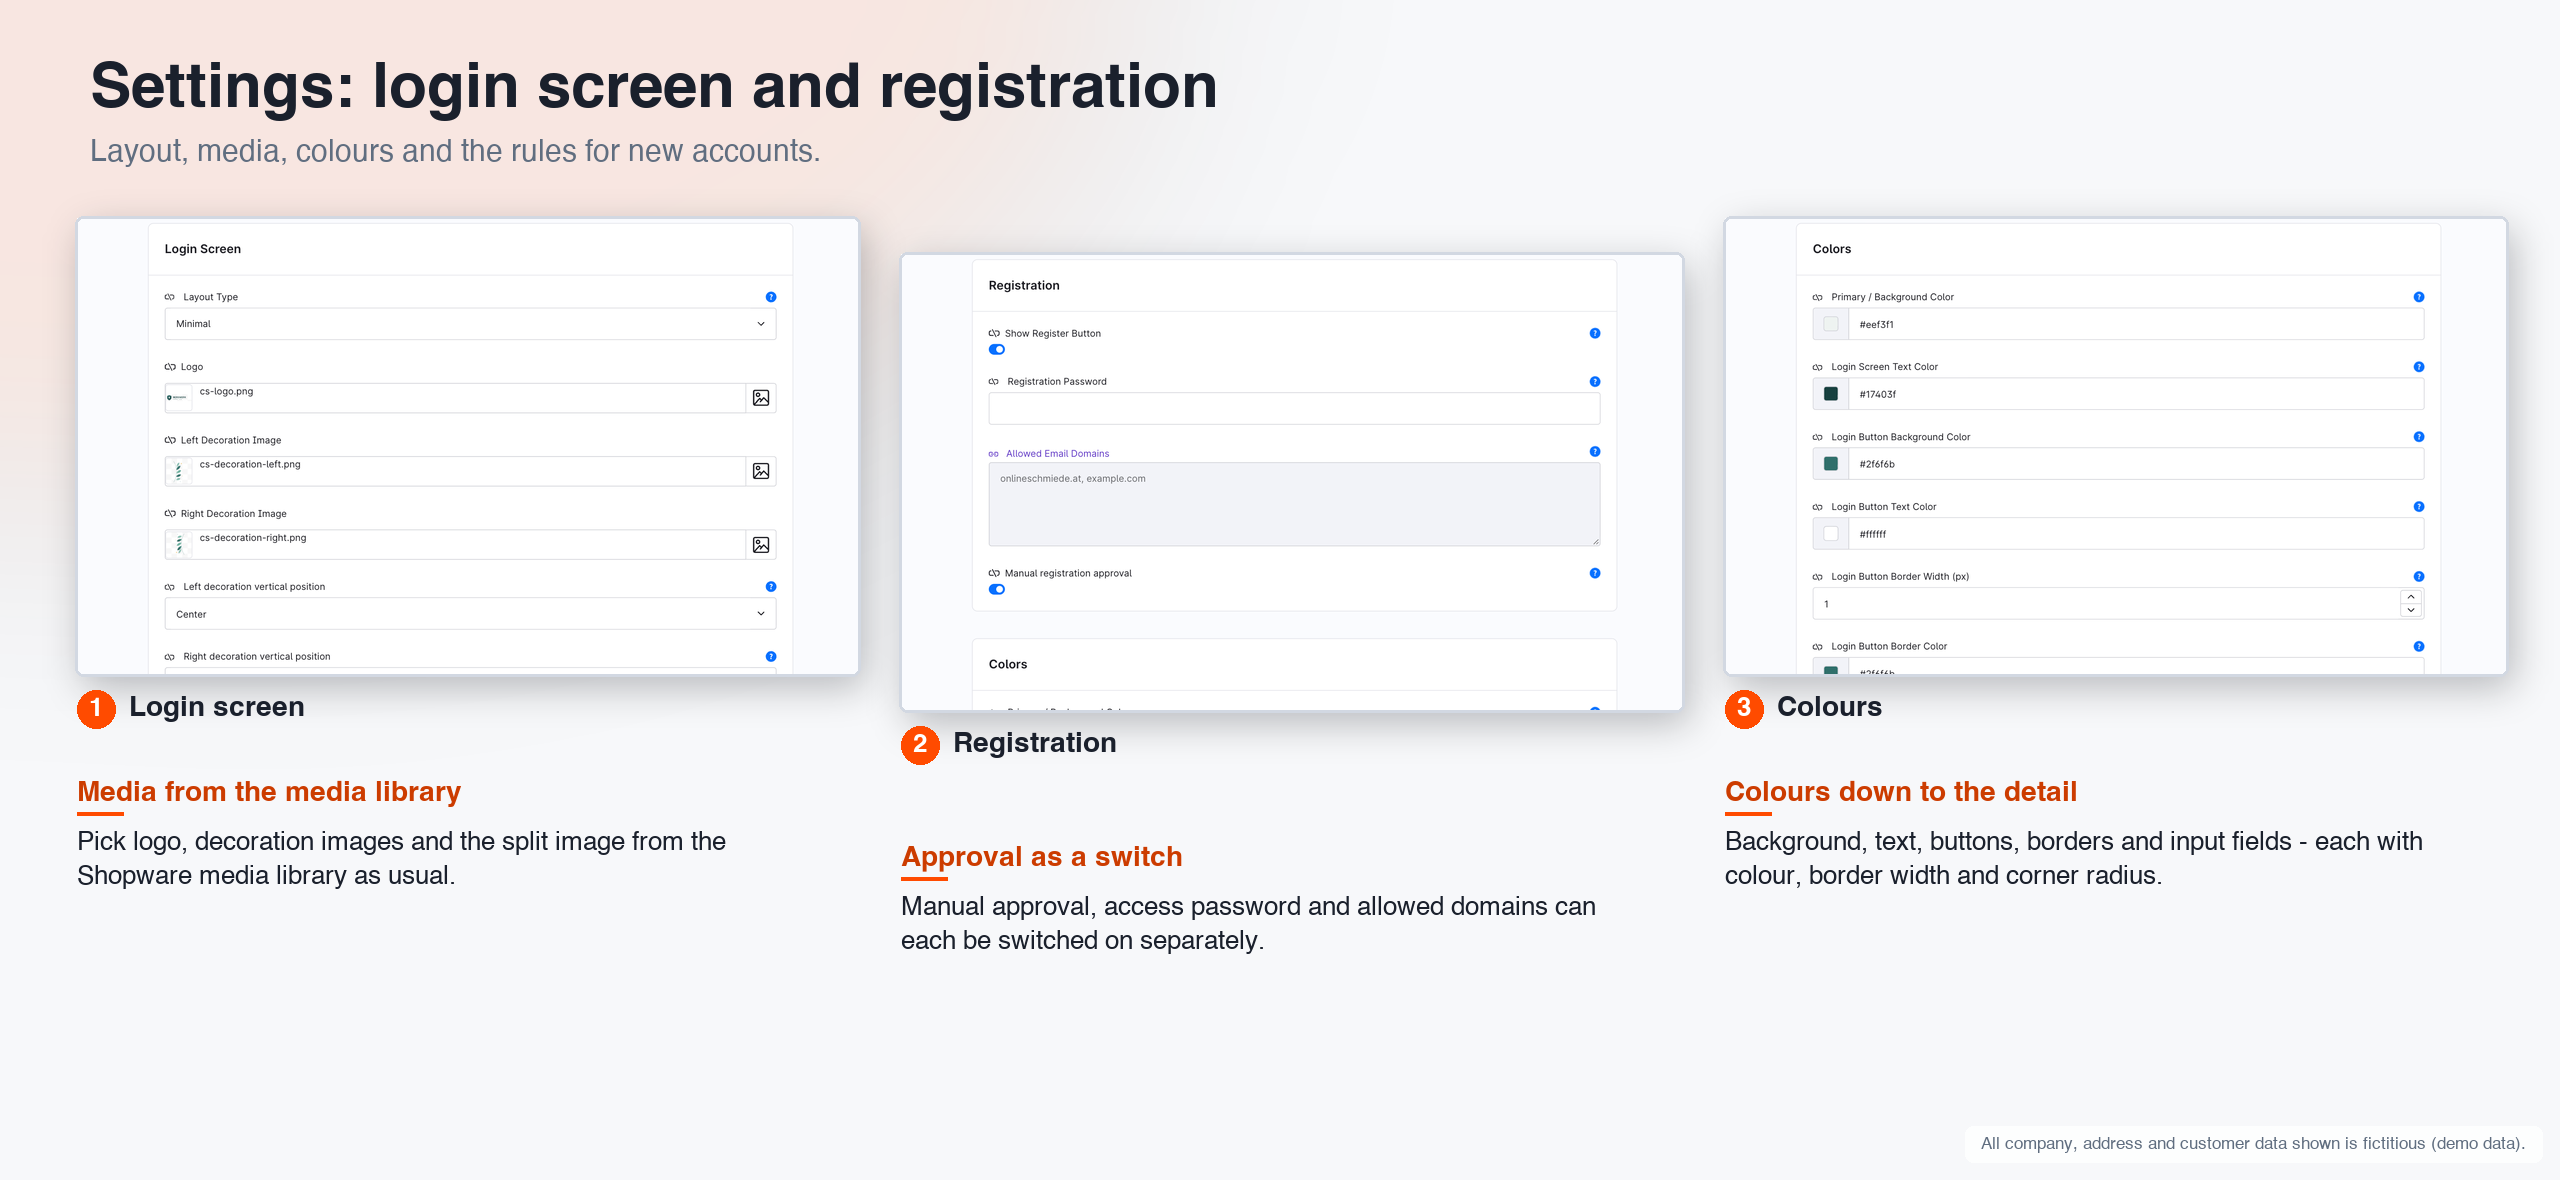Toggle the Show Register Button switch

tap(997, 350)
